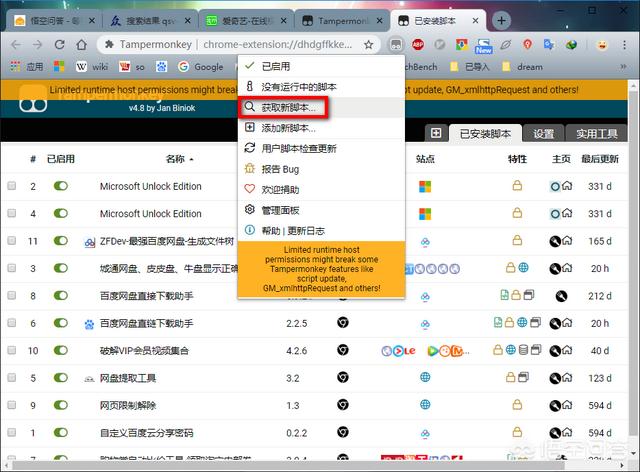Open the script 网页限制解除

click(x=128, y=405)
